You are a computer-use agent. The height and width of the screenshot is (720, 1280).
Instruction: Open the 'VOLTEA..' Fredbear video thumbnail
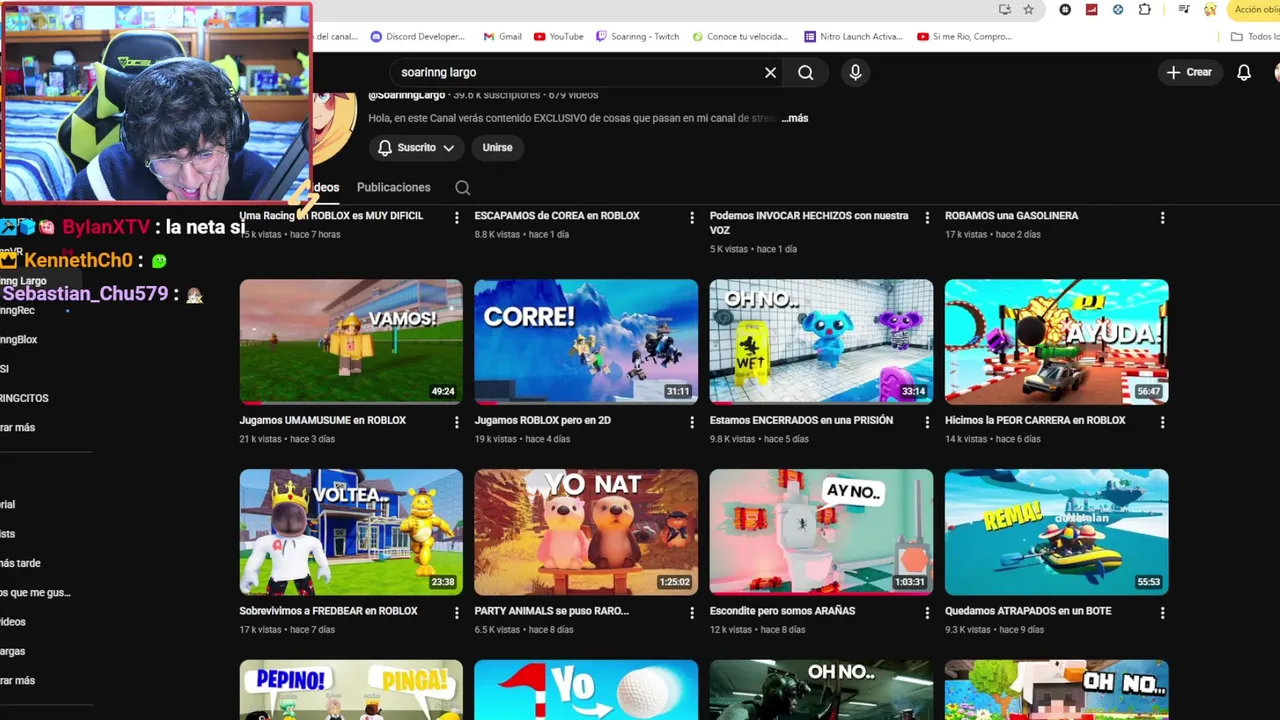[351, 532]
